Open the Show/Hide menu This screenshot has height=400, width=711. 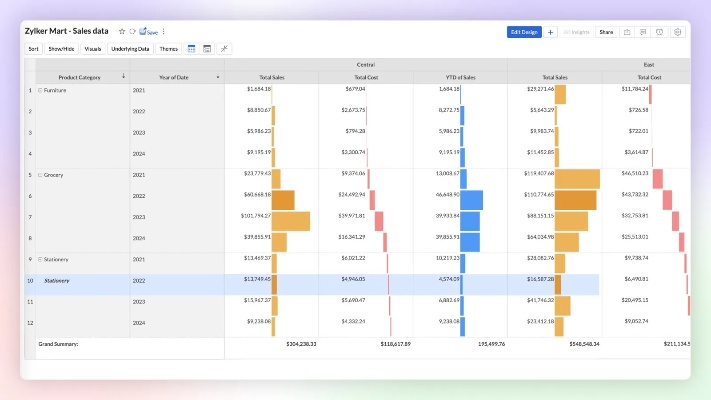[x=62, y=48]
